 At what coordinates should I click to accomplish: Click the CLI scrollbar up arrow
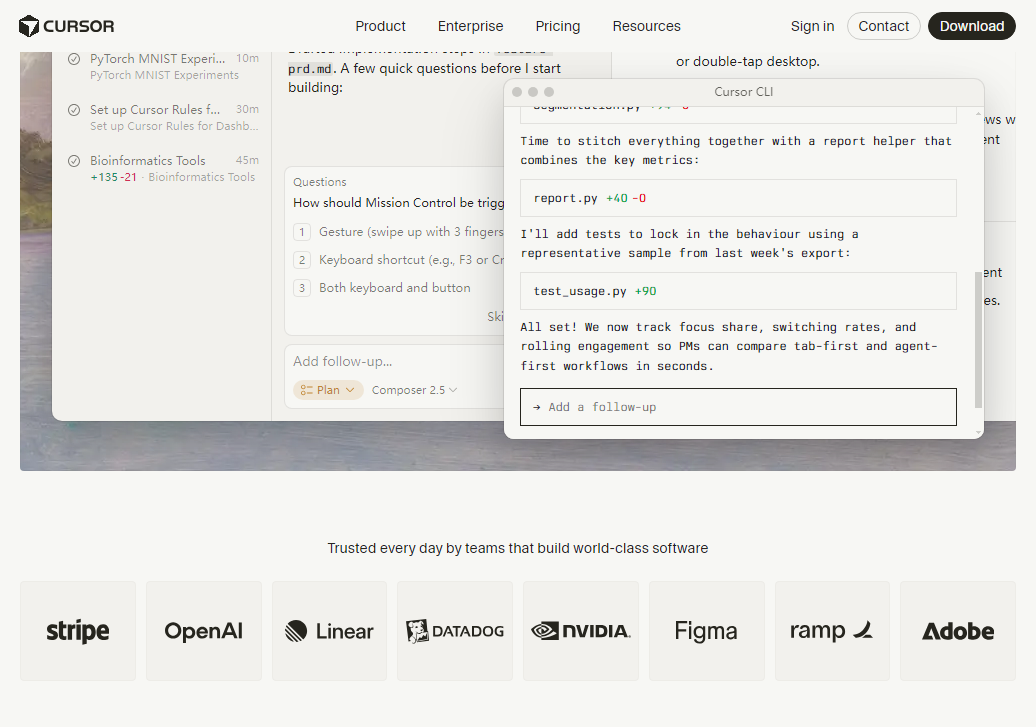978,114
